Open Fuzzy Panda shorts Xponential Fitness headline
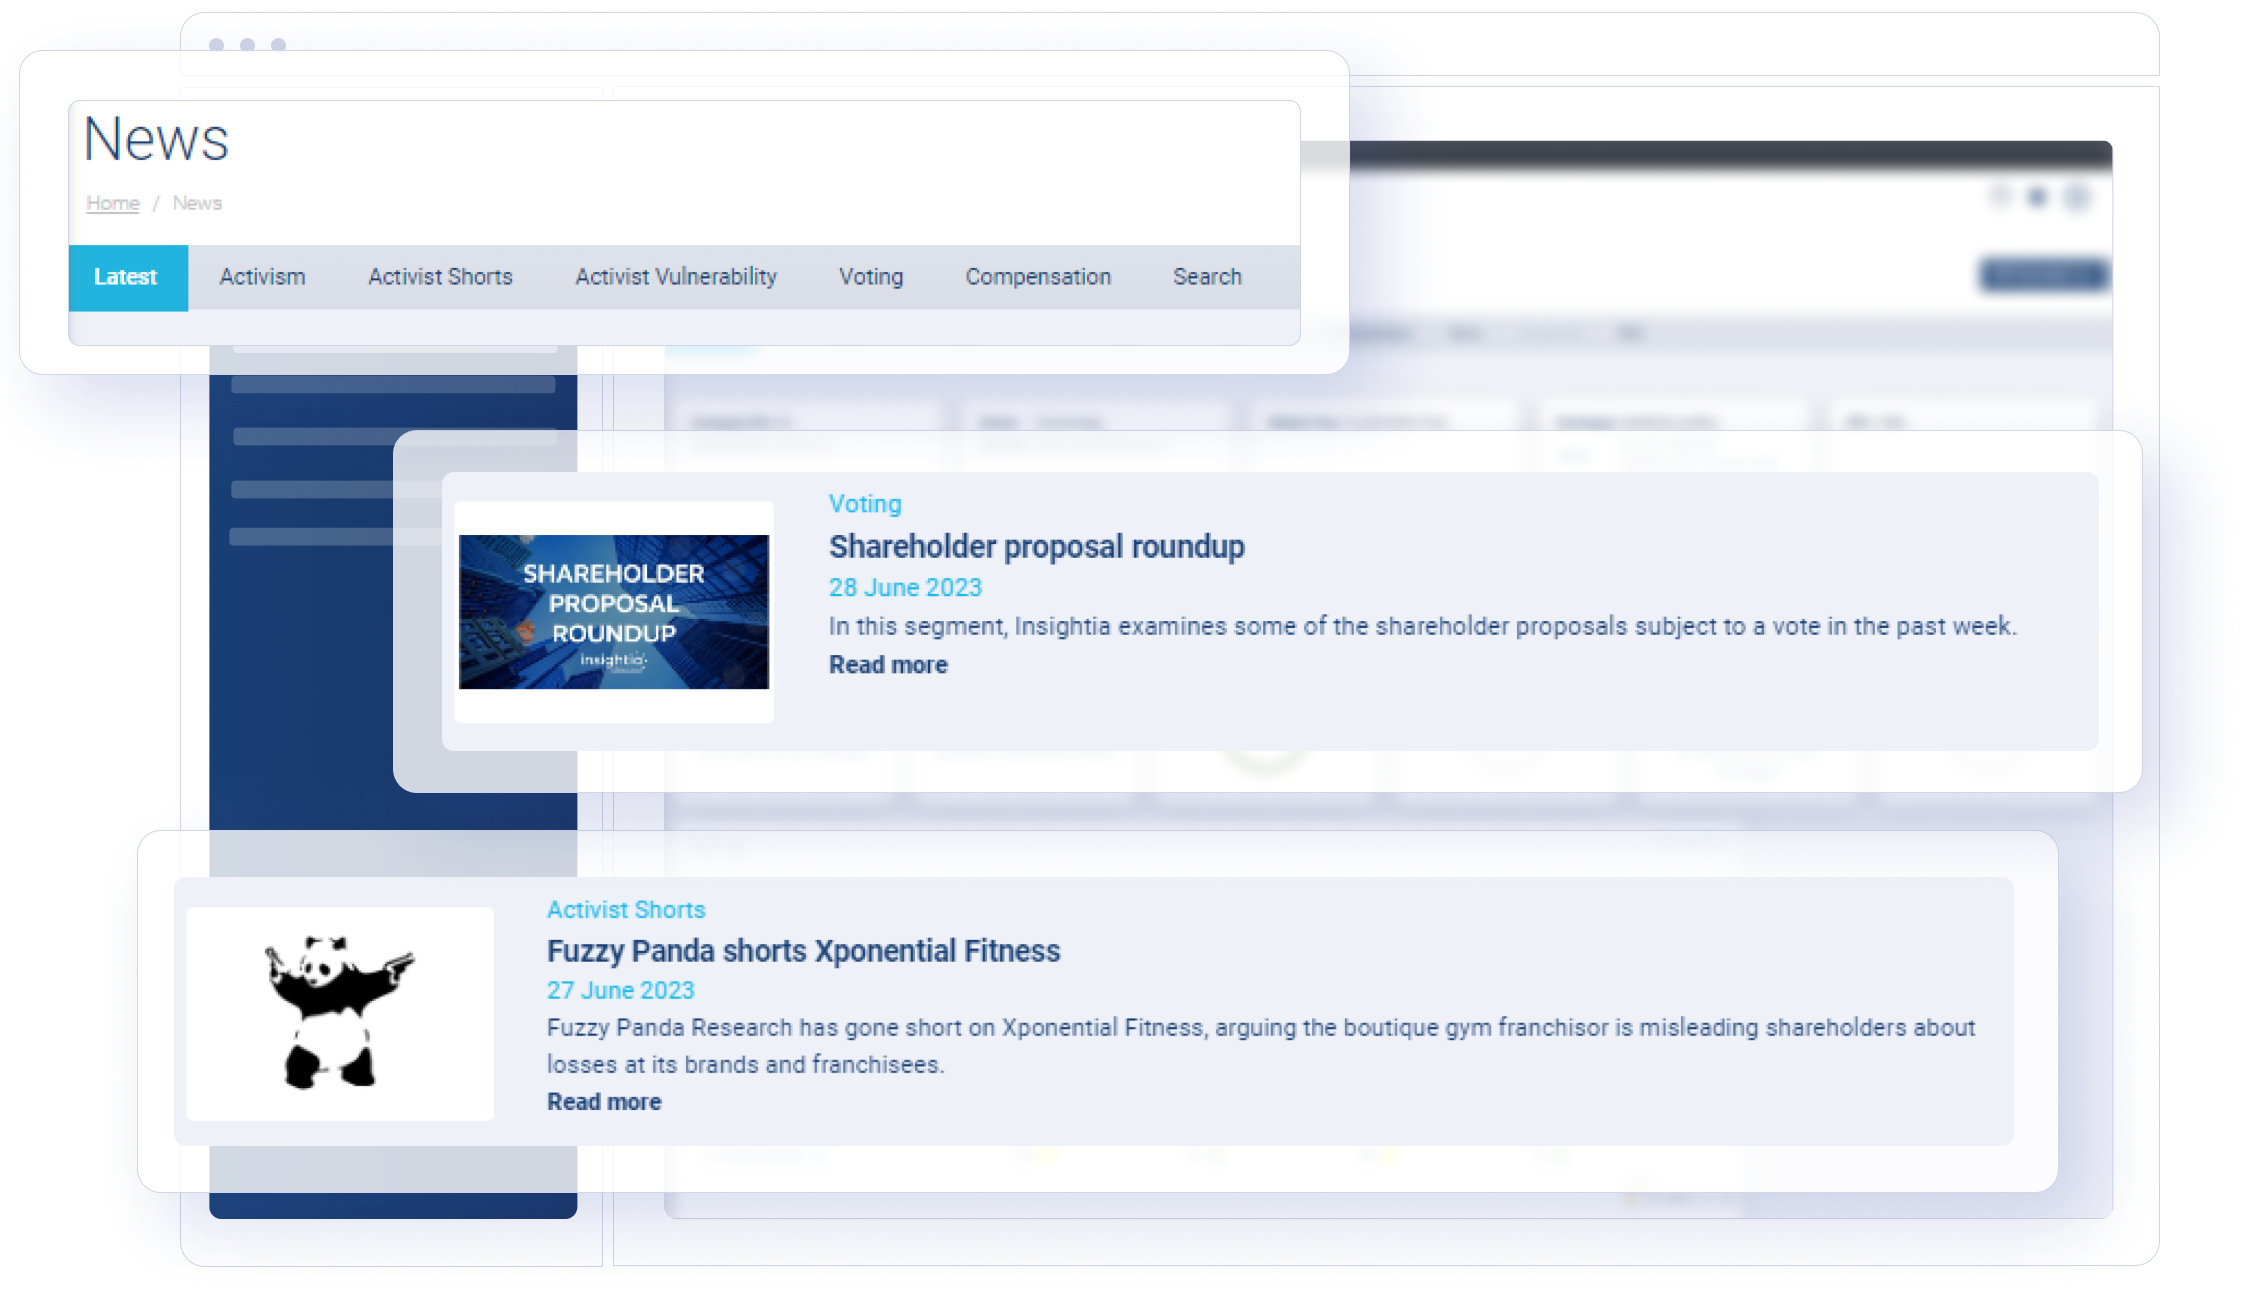This screenshot has width=2253, height=1303. tap(803, 950)
